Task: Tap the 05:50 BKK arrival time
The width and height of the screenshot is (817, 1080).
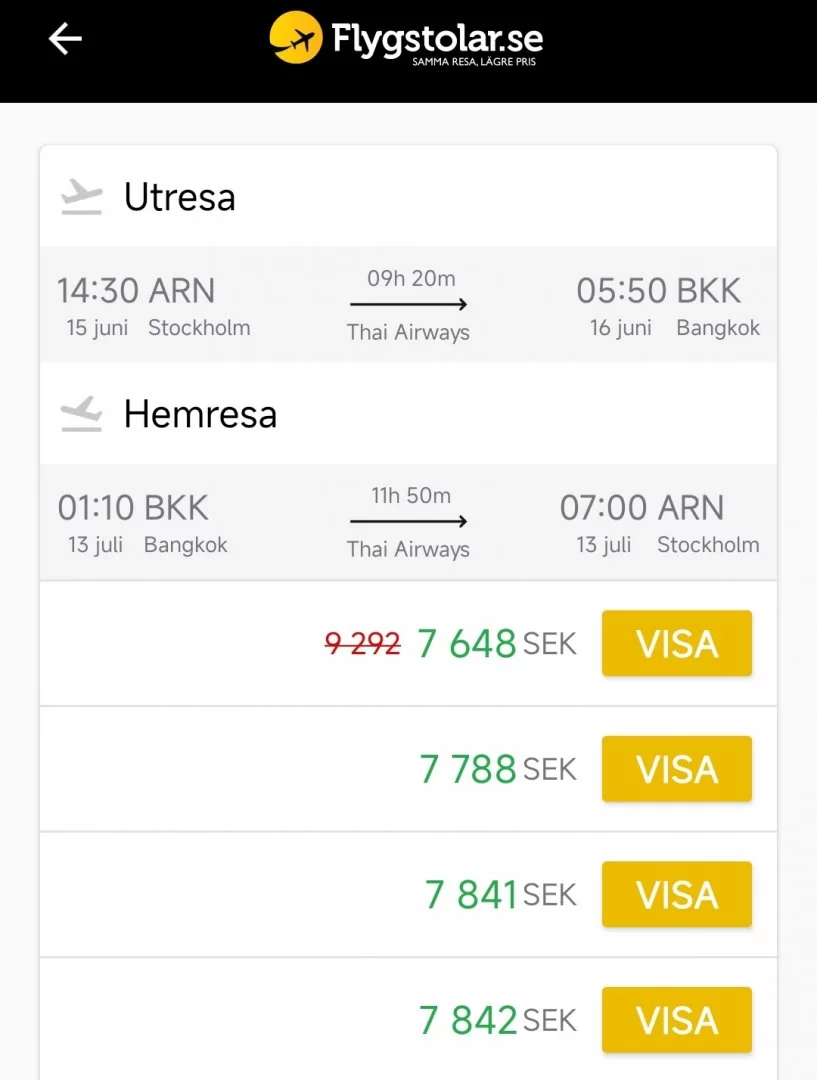Action: (658, 291)
